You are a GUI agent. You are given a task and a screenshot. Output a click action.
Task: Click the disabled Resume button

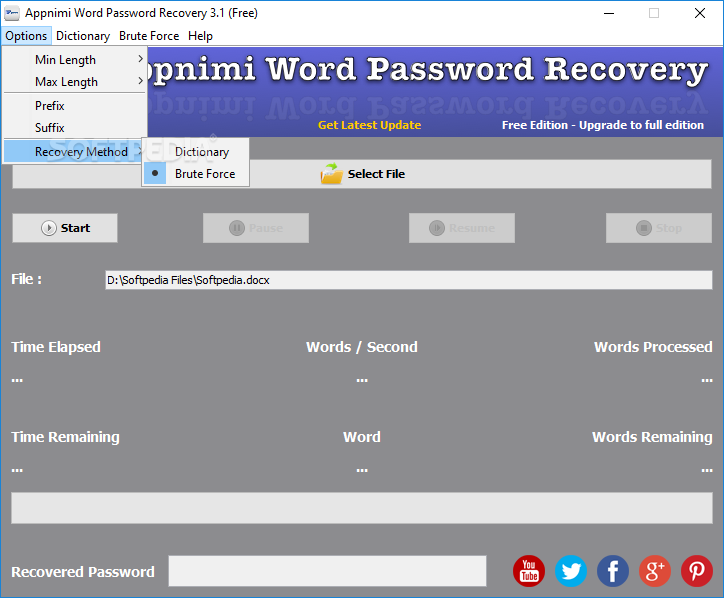pyautogui.click(x=462, y=228)
